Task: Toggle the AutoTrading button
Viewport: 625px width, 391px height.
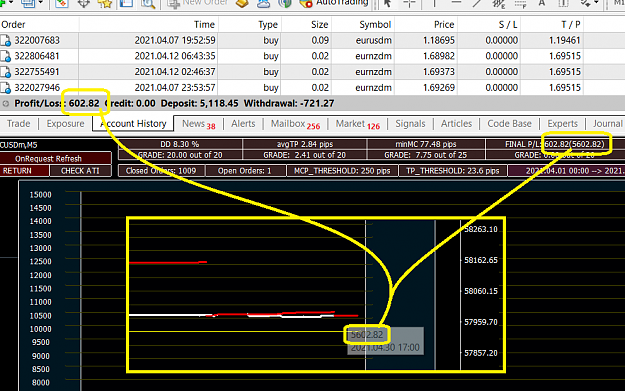Action: pyautogui.click(x=334, y=3)
